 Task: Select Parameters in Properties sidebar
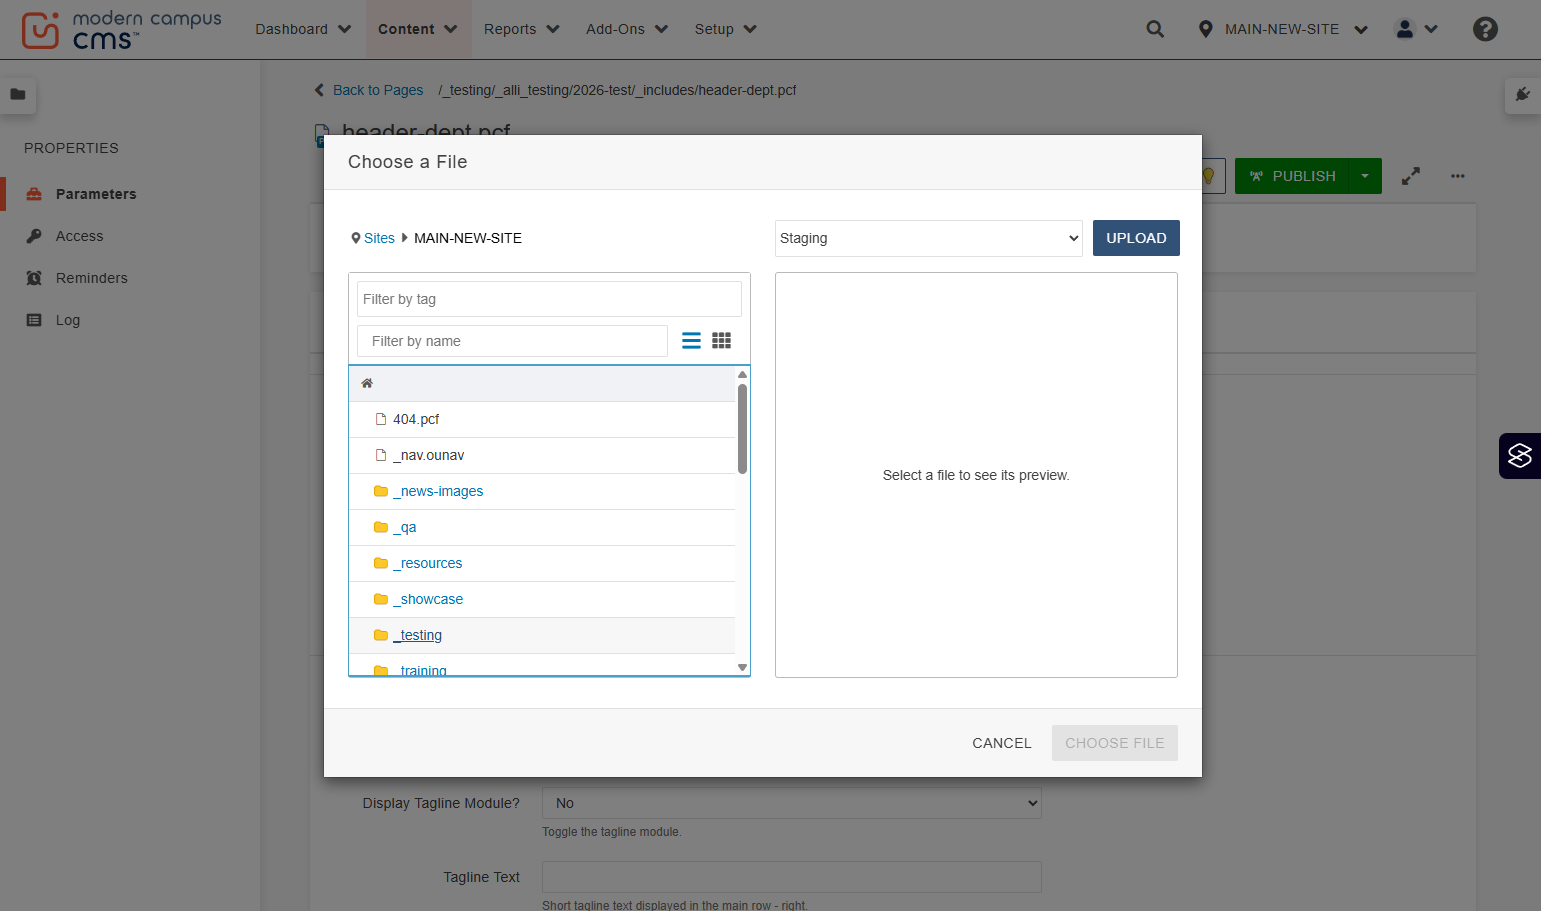click(x=96, y=194)
